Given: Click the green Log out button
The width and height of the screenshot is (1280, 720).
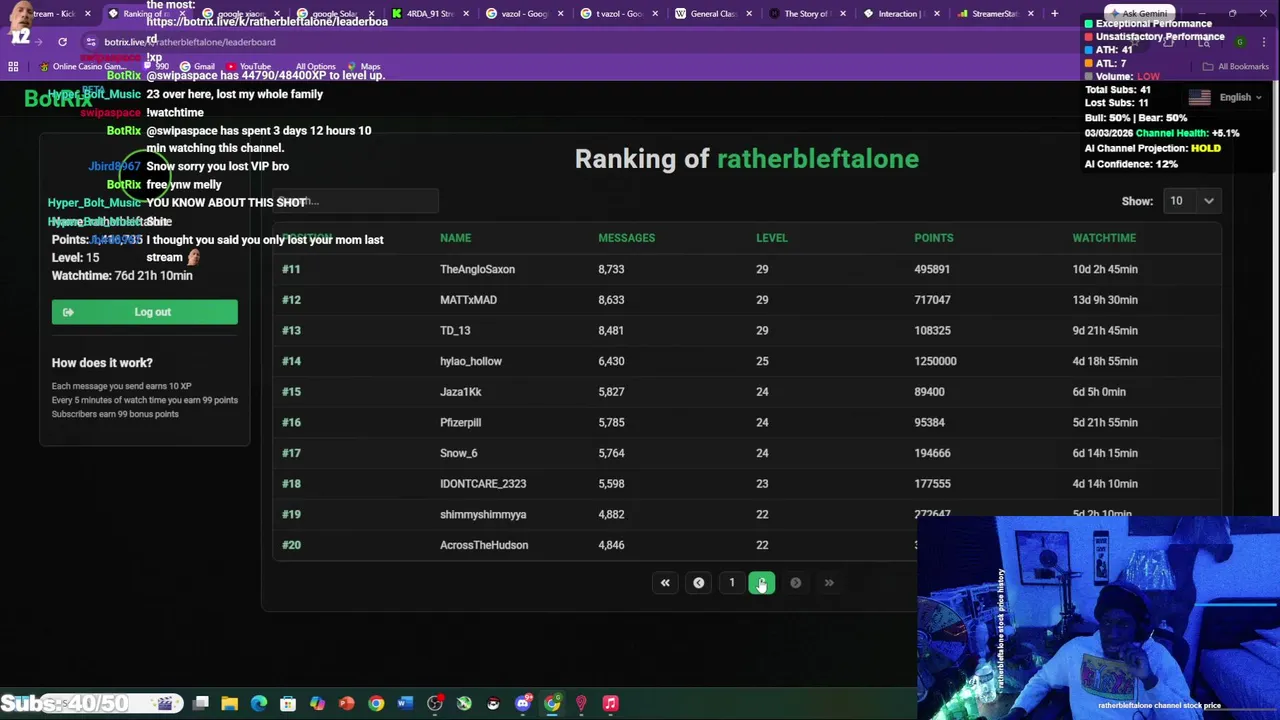Looking at the screenshot, I should (x=145, y=312).
